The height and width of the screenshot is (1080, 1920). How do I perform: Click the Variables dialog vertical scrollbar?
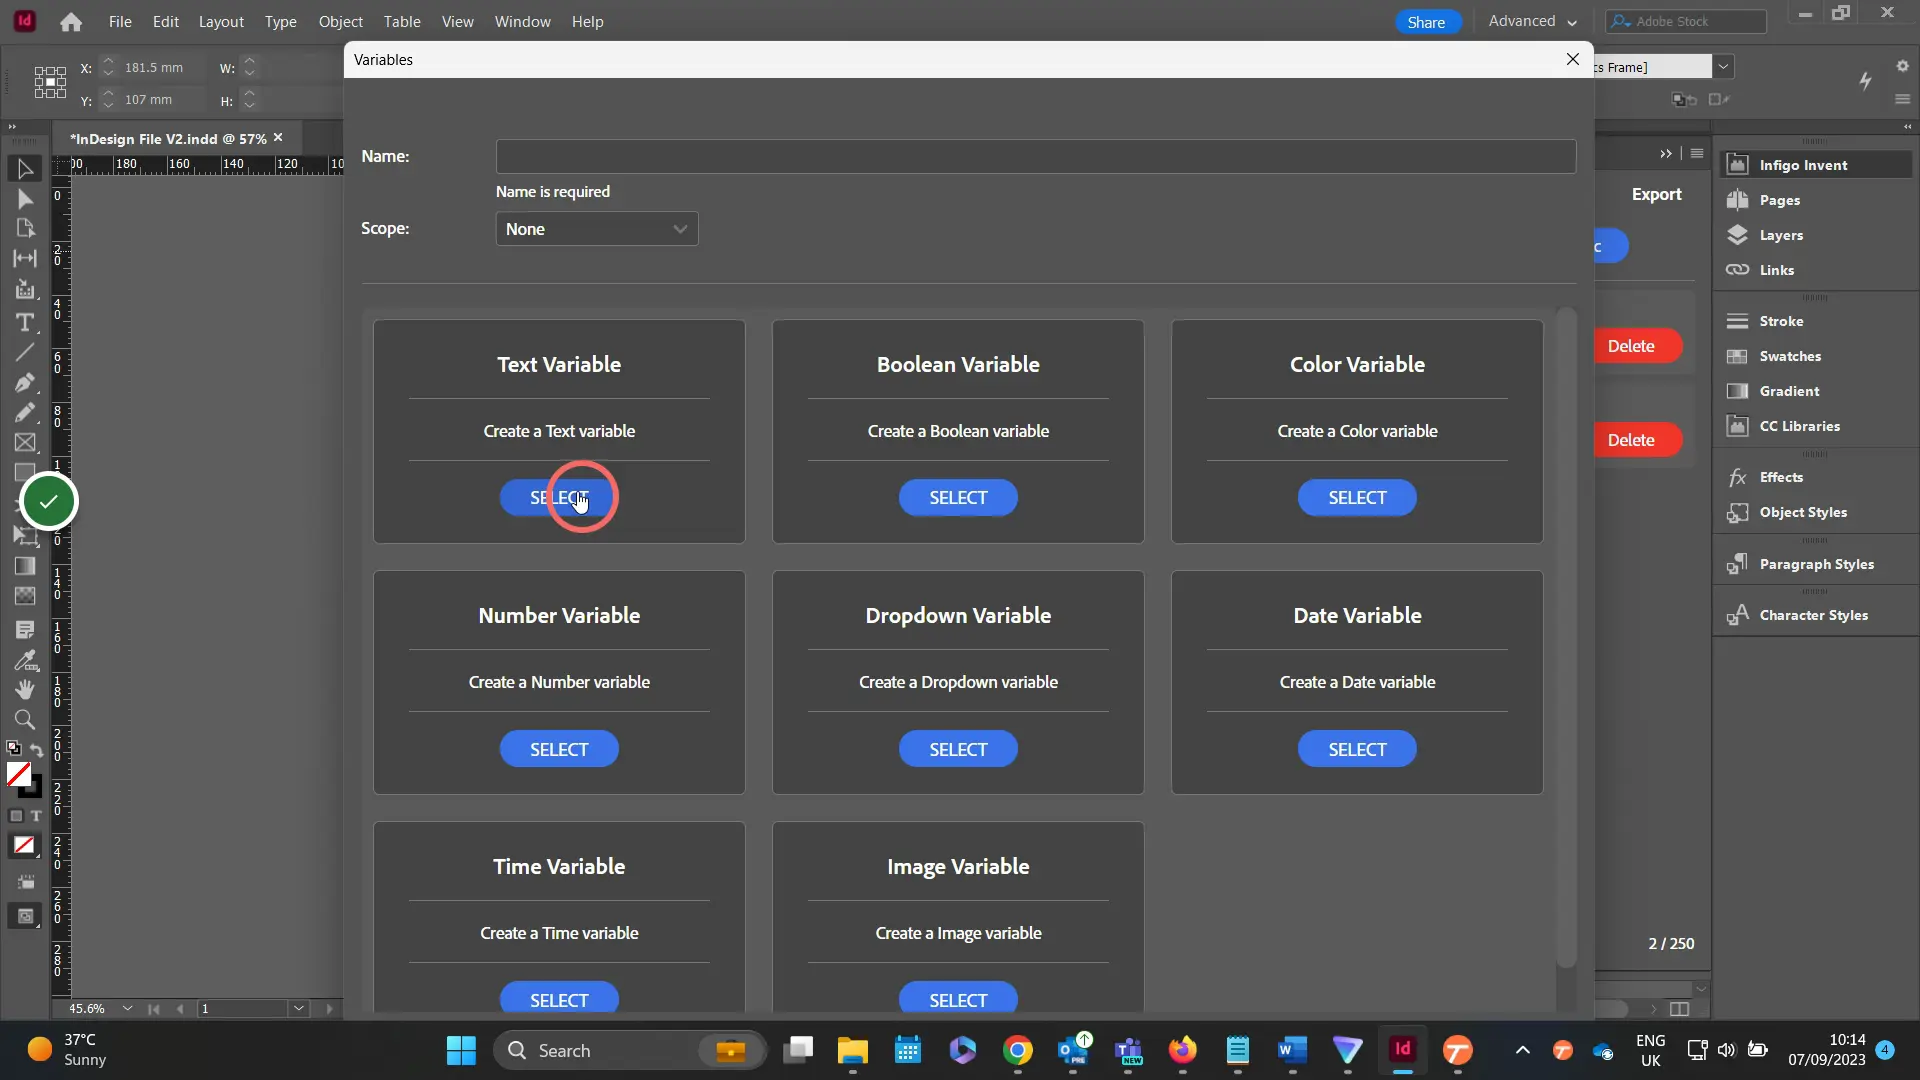1566,640
